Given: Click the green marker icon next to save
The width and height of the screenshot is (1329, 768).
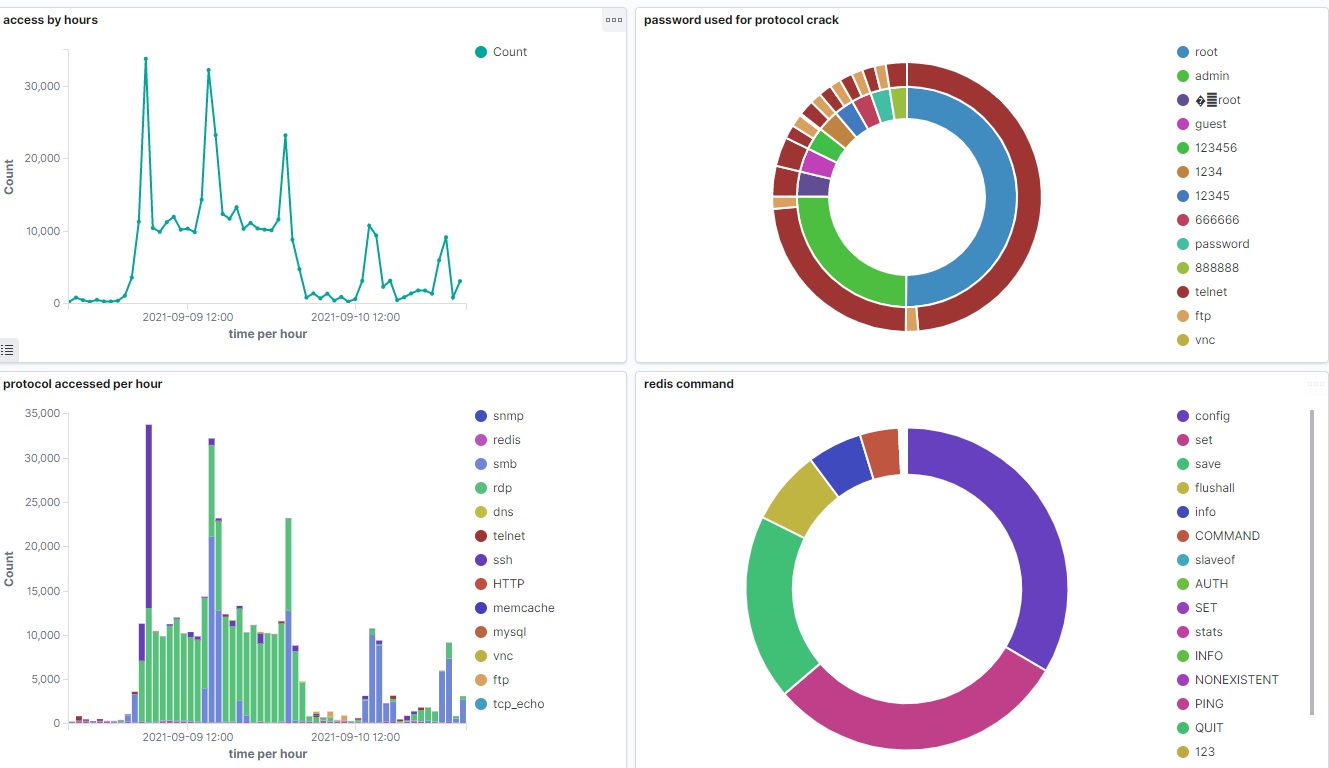Looking at the screenshot, I should (x=1183, y=463).
